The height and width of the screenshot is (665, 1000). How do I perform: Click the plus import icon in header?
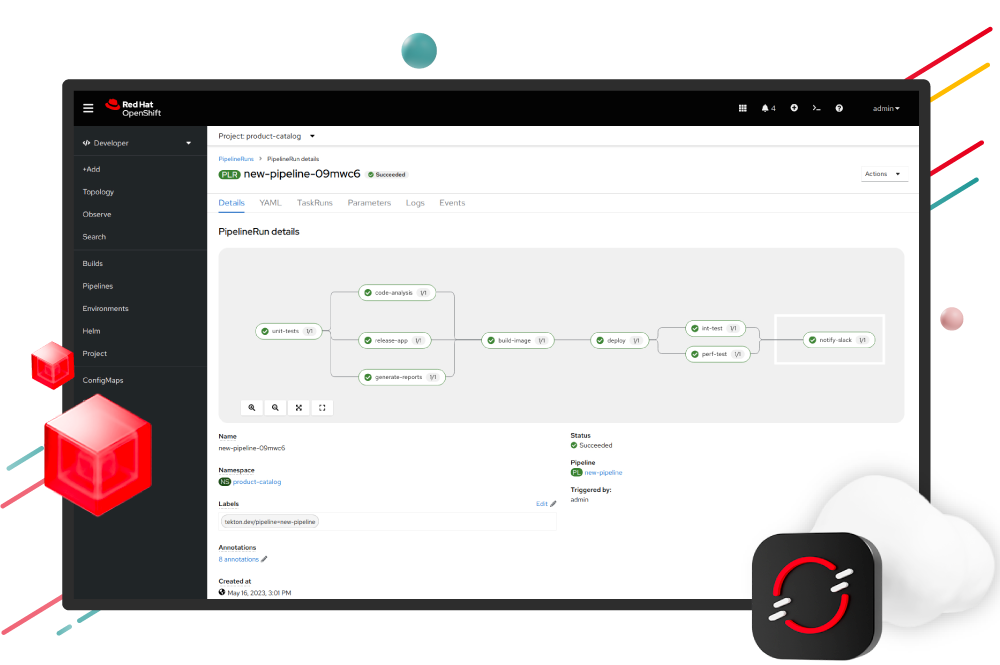click(794, 108)
